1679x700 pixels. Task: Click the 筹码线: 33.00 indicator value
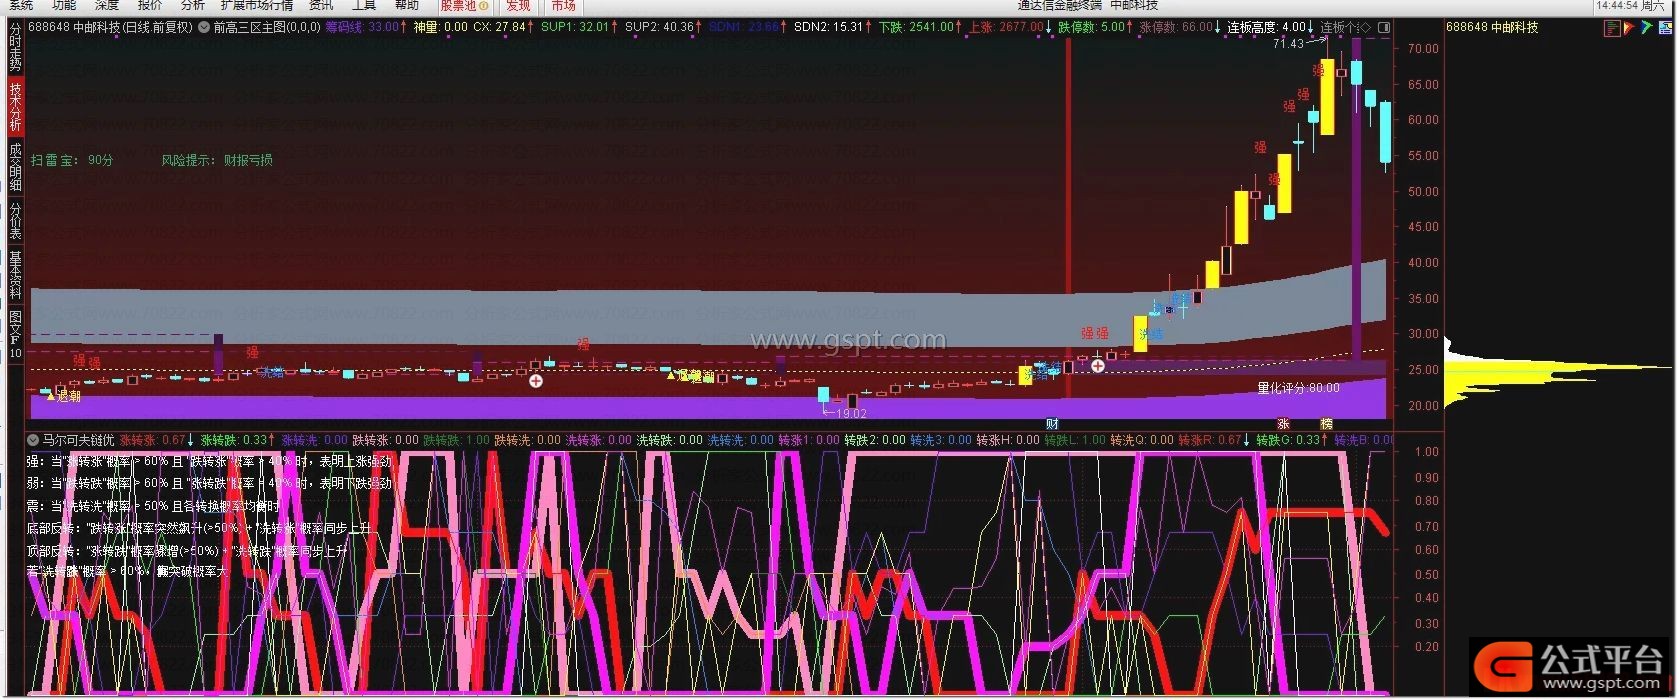tap(362, 27)
